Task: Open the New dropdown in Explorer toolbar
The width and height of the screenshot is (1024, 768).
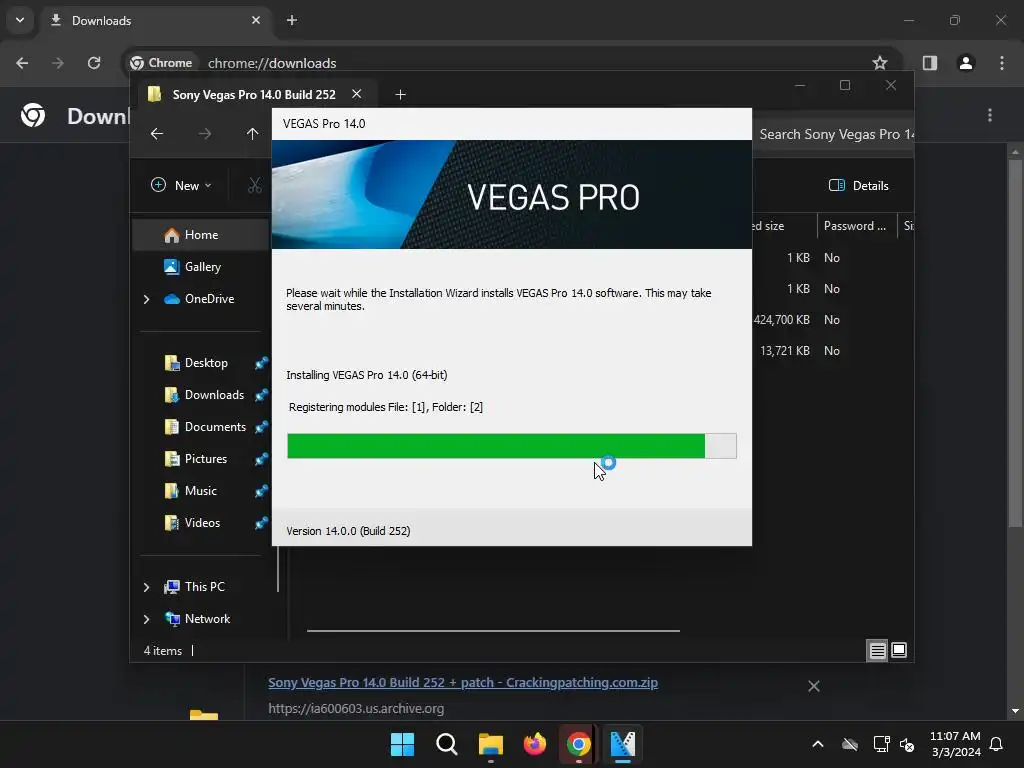Action: (181, 185)
